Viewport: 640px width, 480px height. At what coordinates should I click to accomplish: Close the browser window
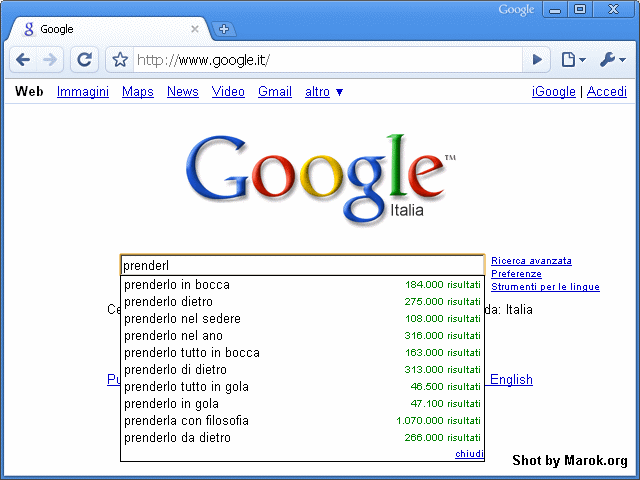click(613, 9)
